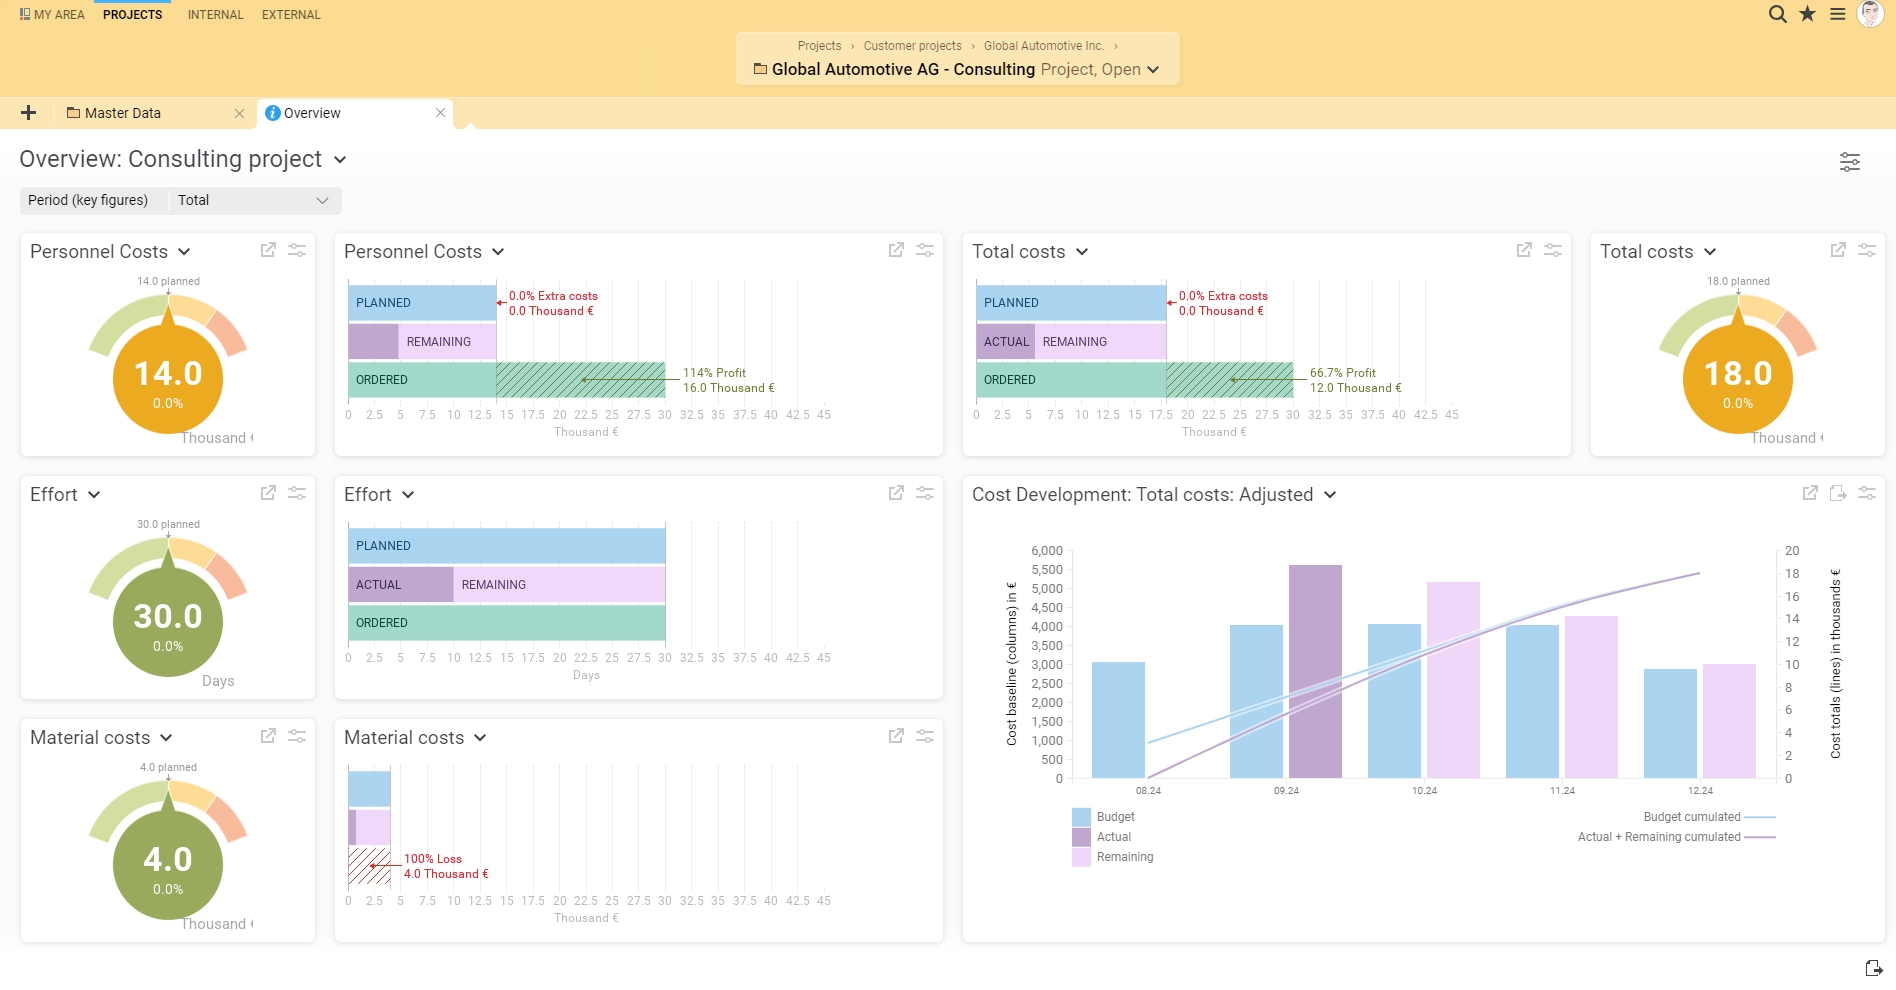
Task: Open dashboard settings sliders icon
Action: point(1850,162)
